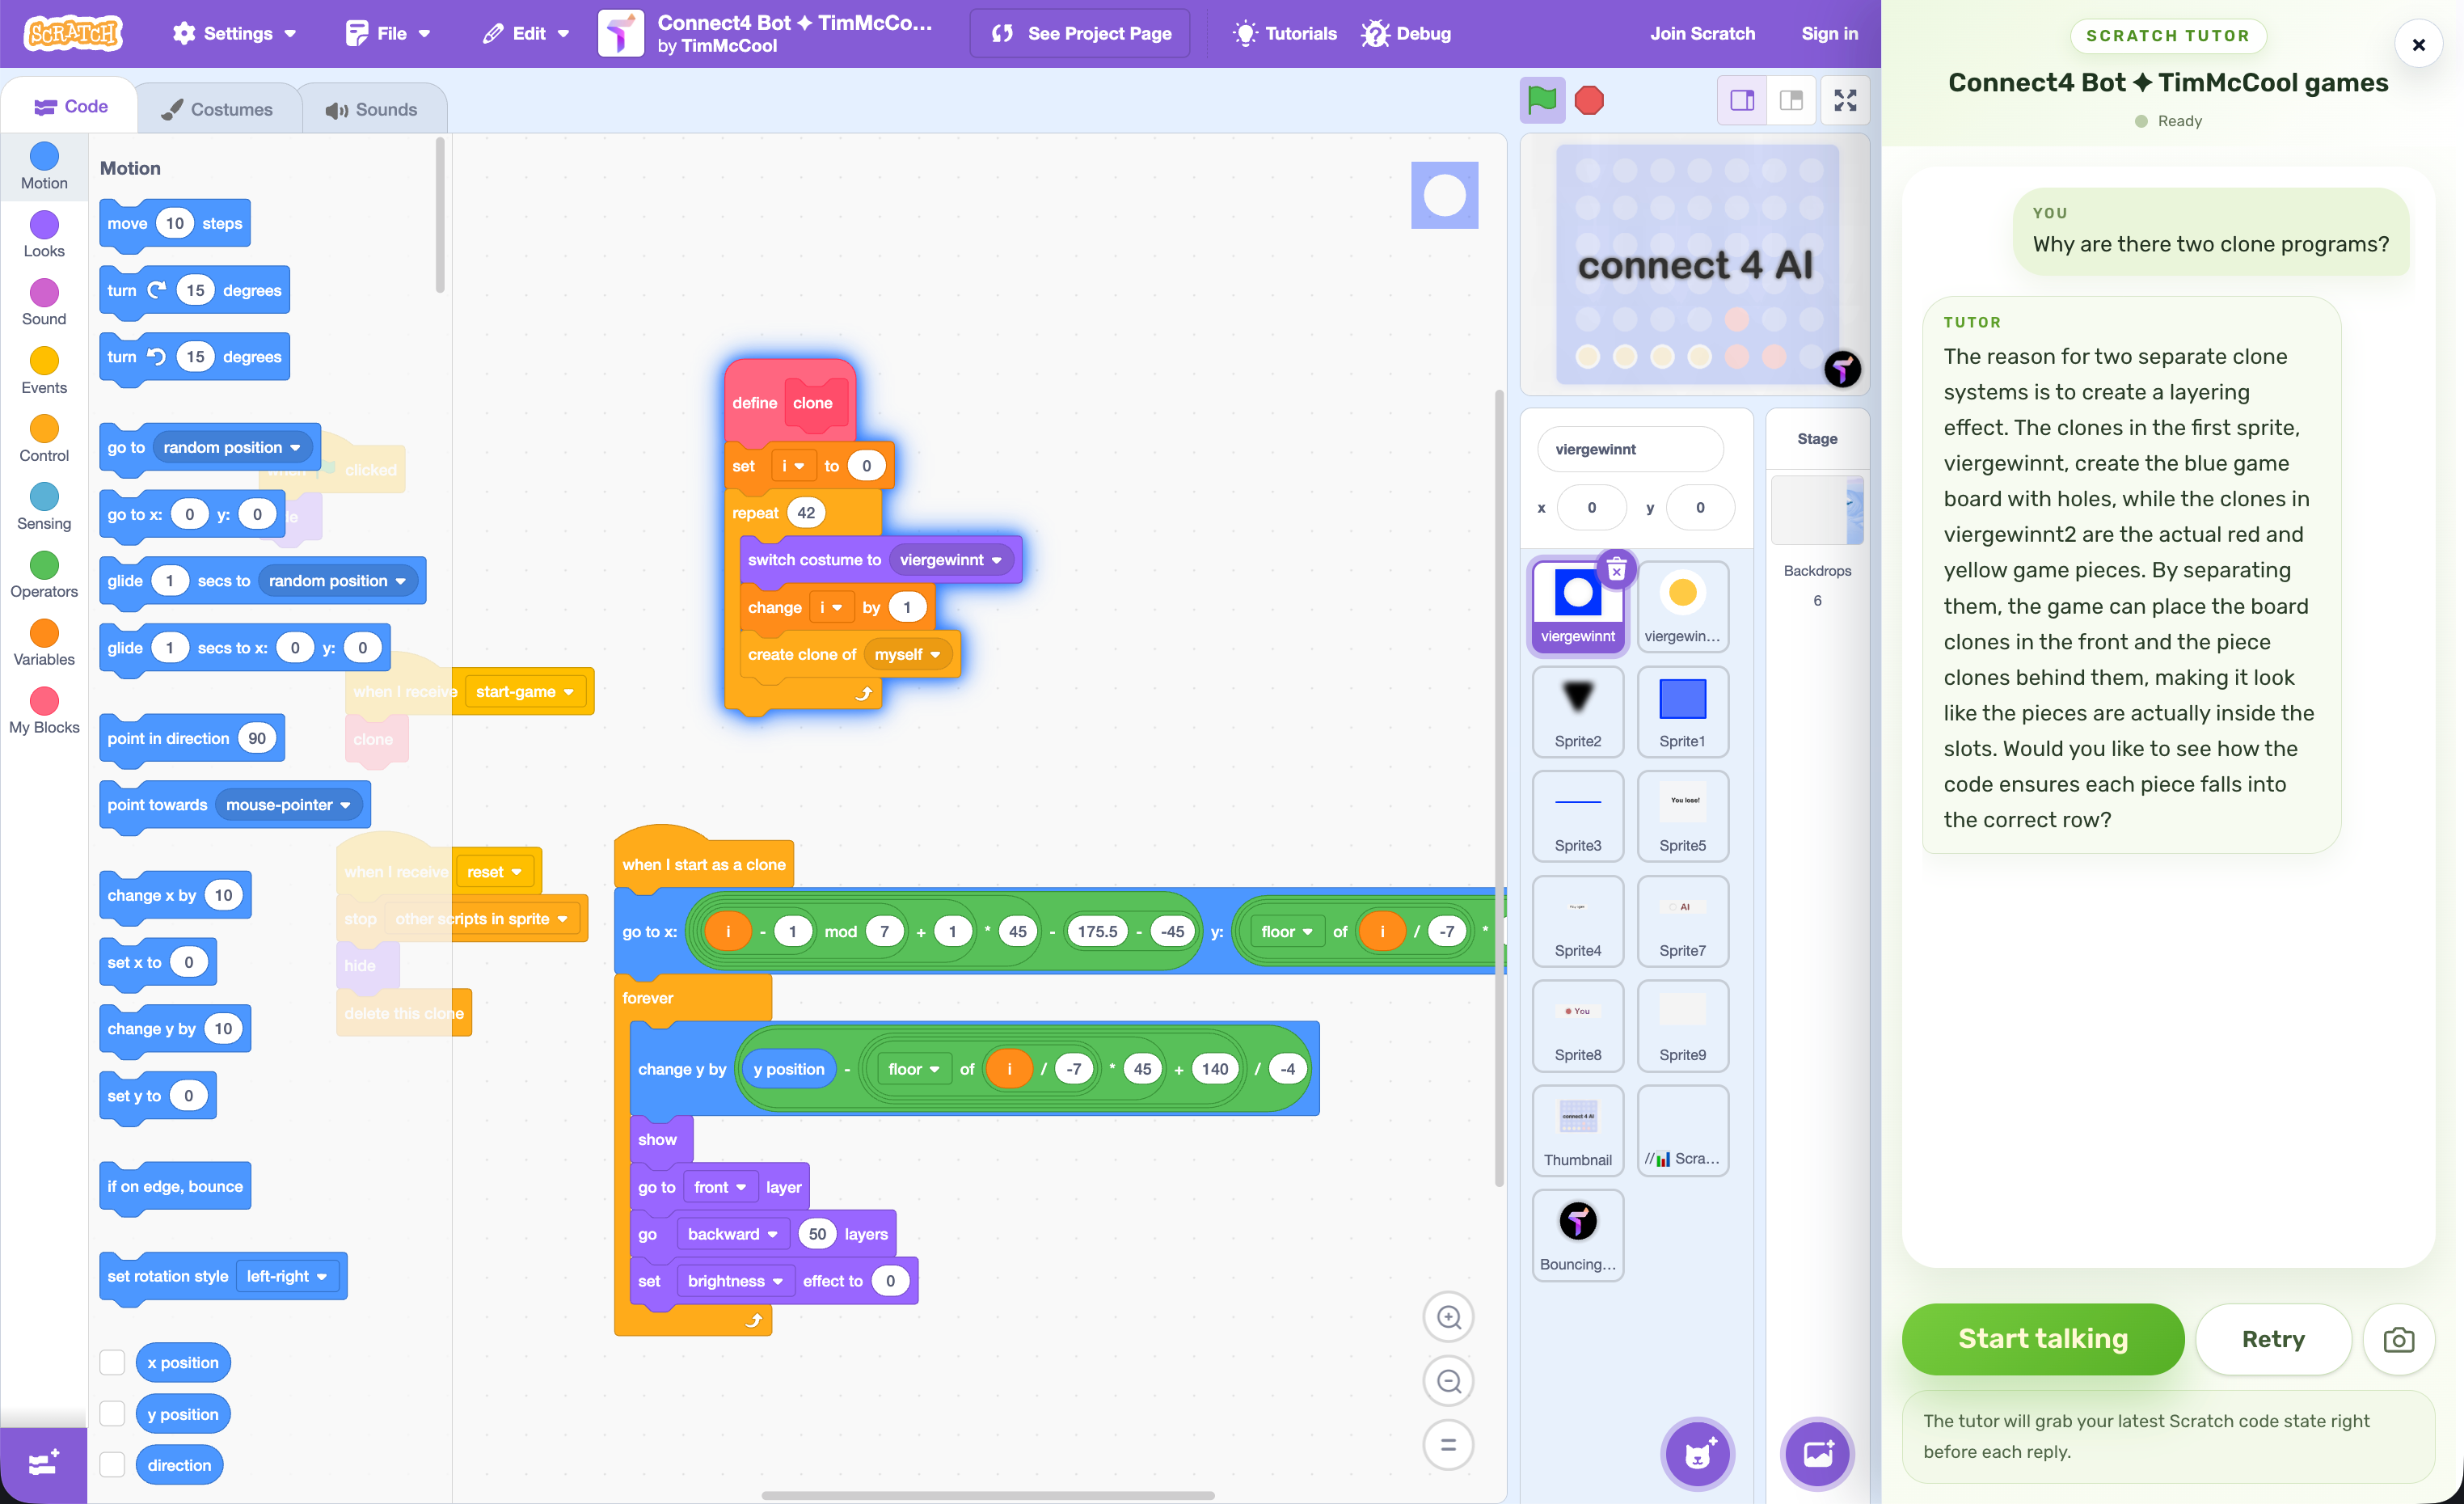This screenshot has height=1504, width=2464.
Task: Select the Sprite2 thumbnail
Action: [1577, 712]
